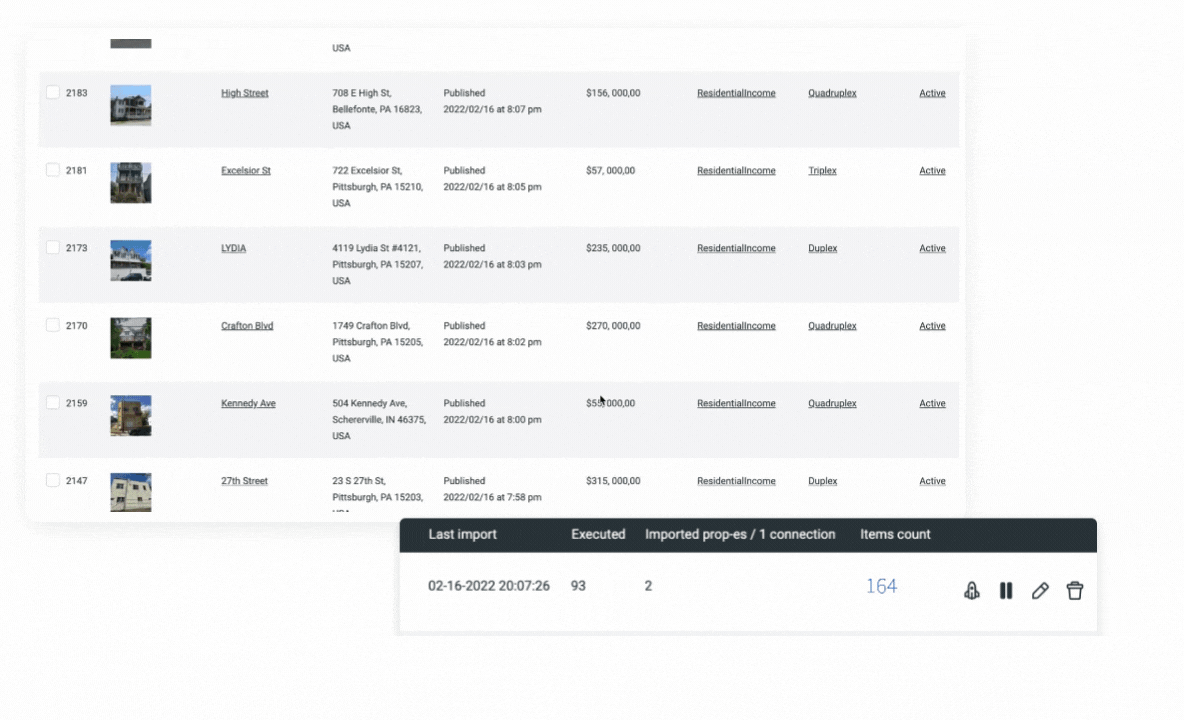Click Duplex type in the LYDIA row
The image size is (1184, 720).
click(x=822, y=248)
